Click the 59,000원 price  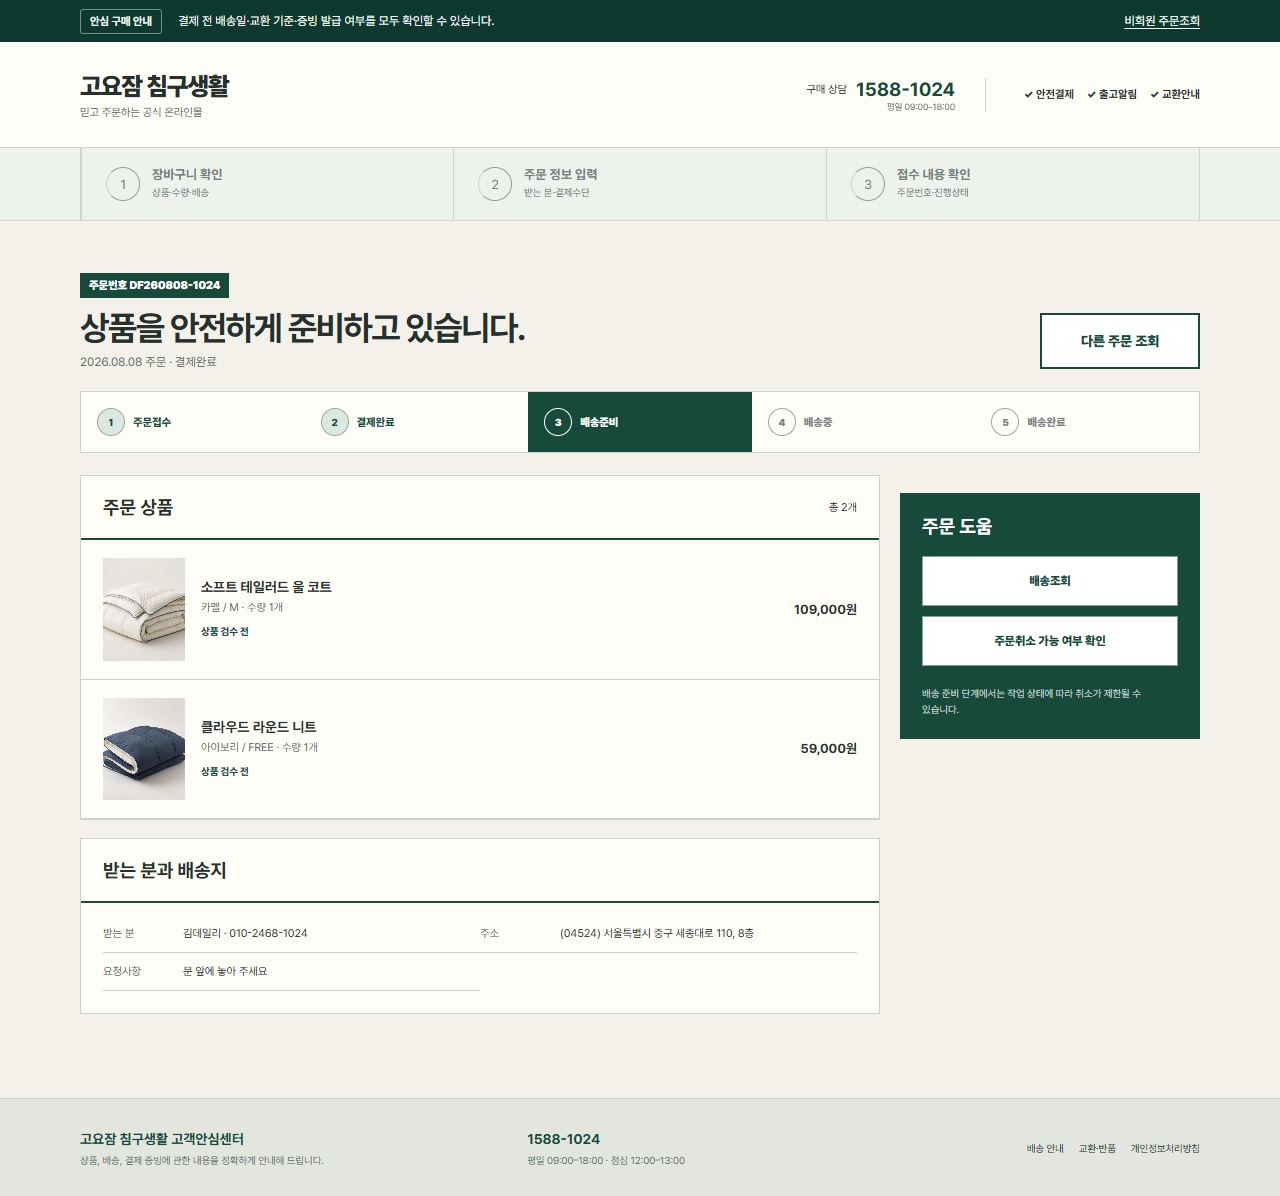[x=828, y=748]
